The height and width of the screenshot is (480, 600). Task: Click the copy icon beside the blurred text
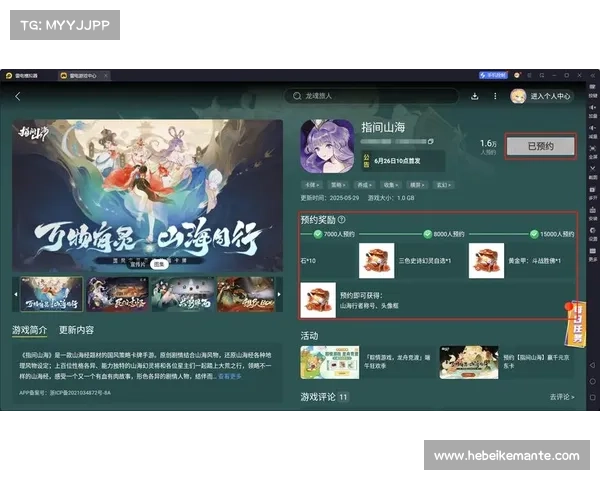tap(431, 141)
